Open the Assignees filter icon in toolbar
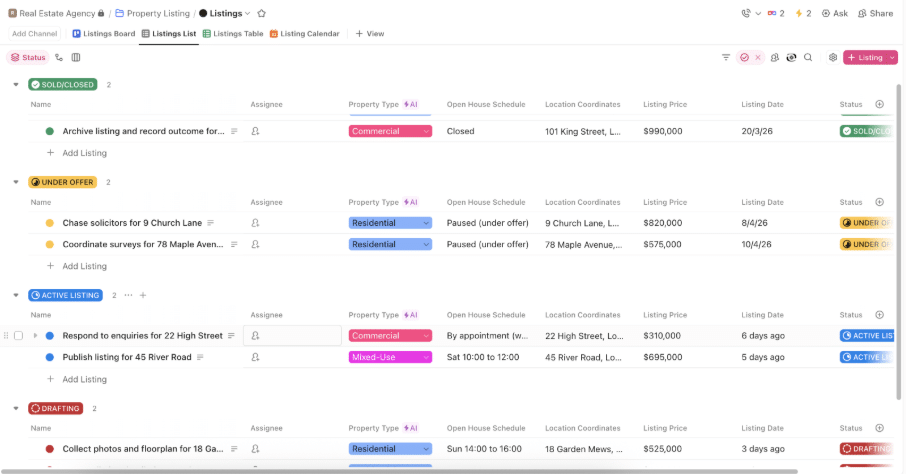The image size is (906, 474). click(774, 57)
